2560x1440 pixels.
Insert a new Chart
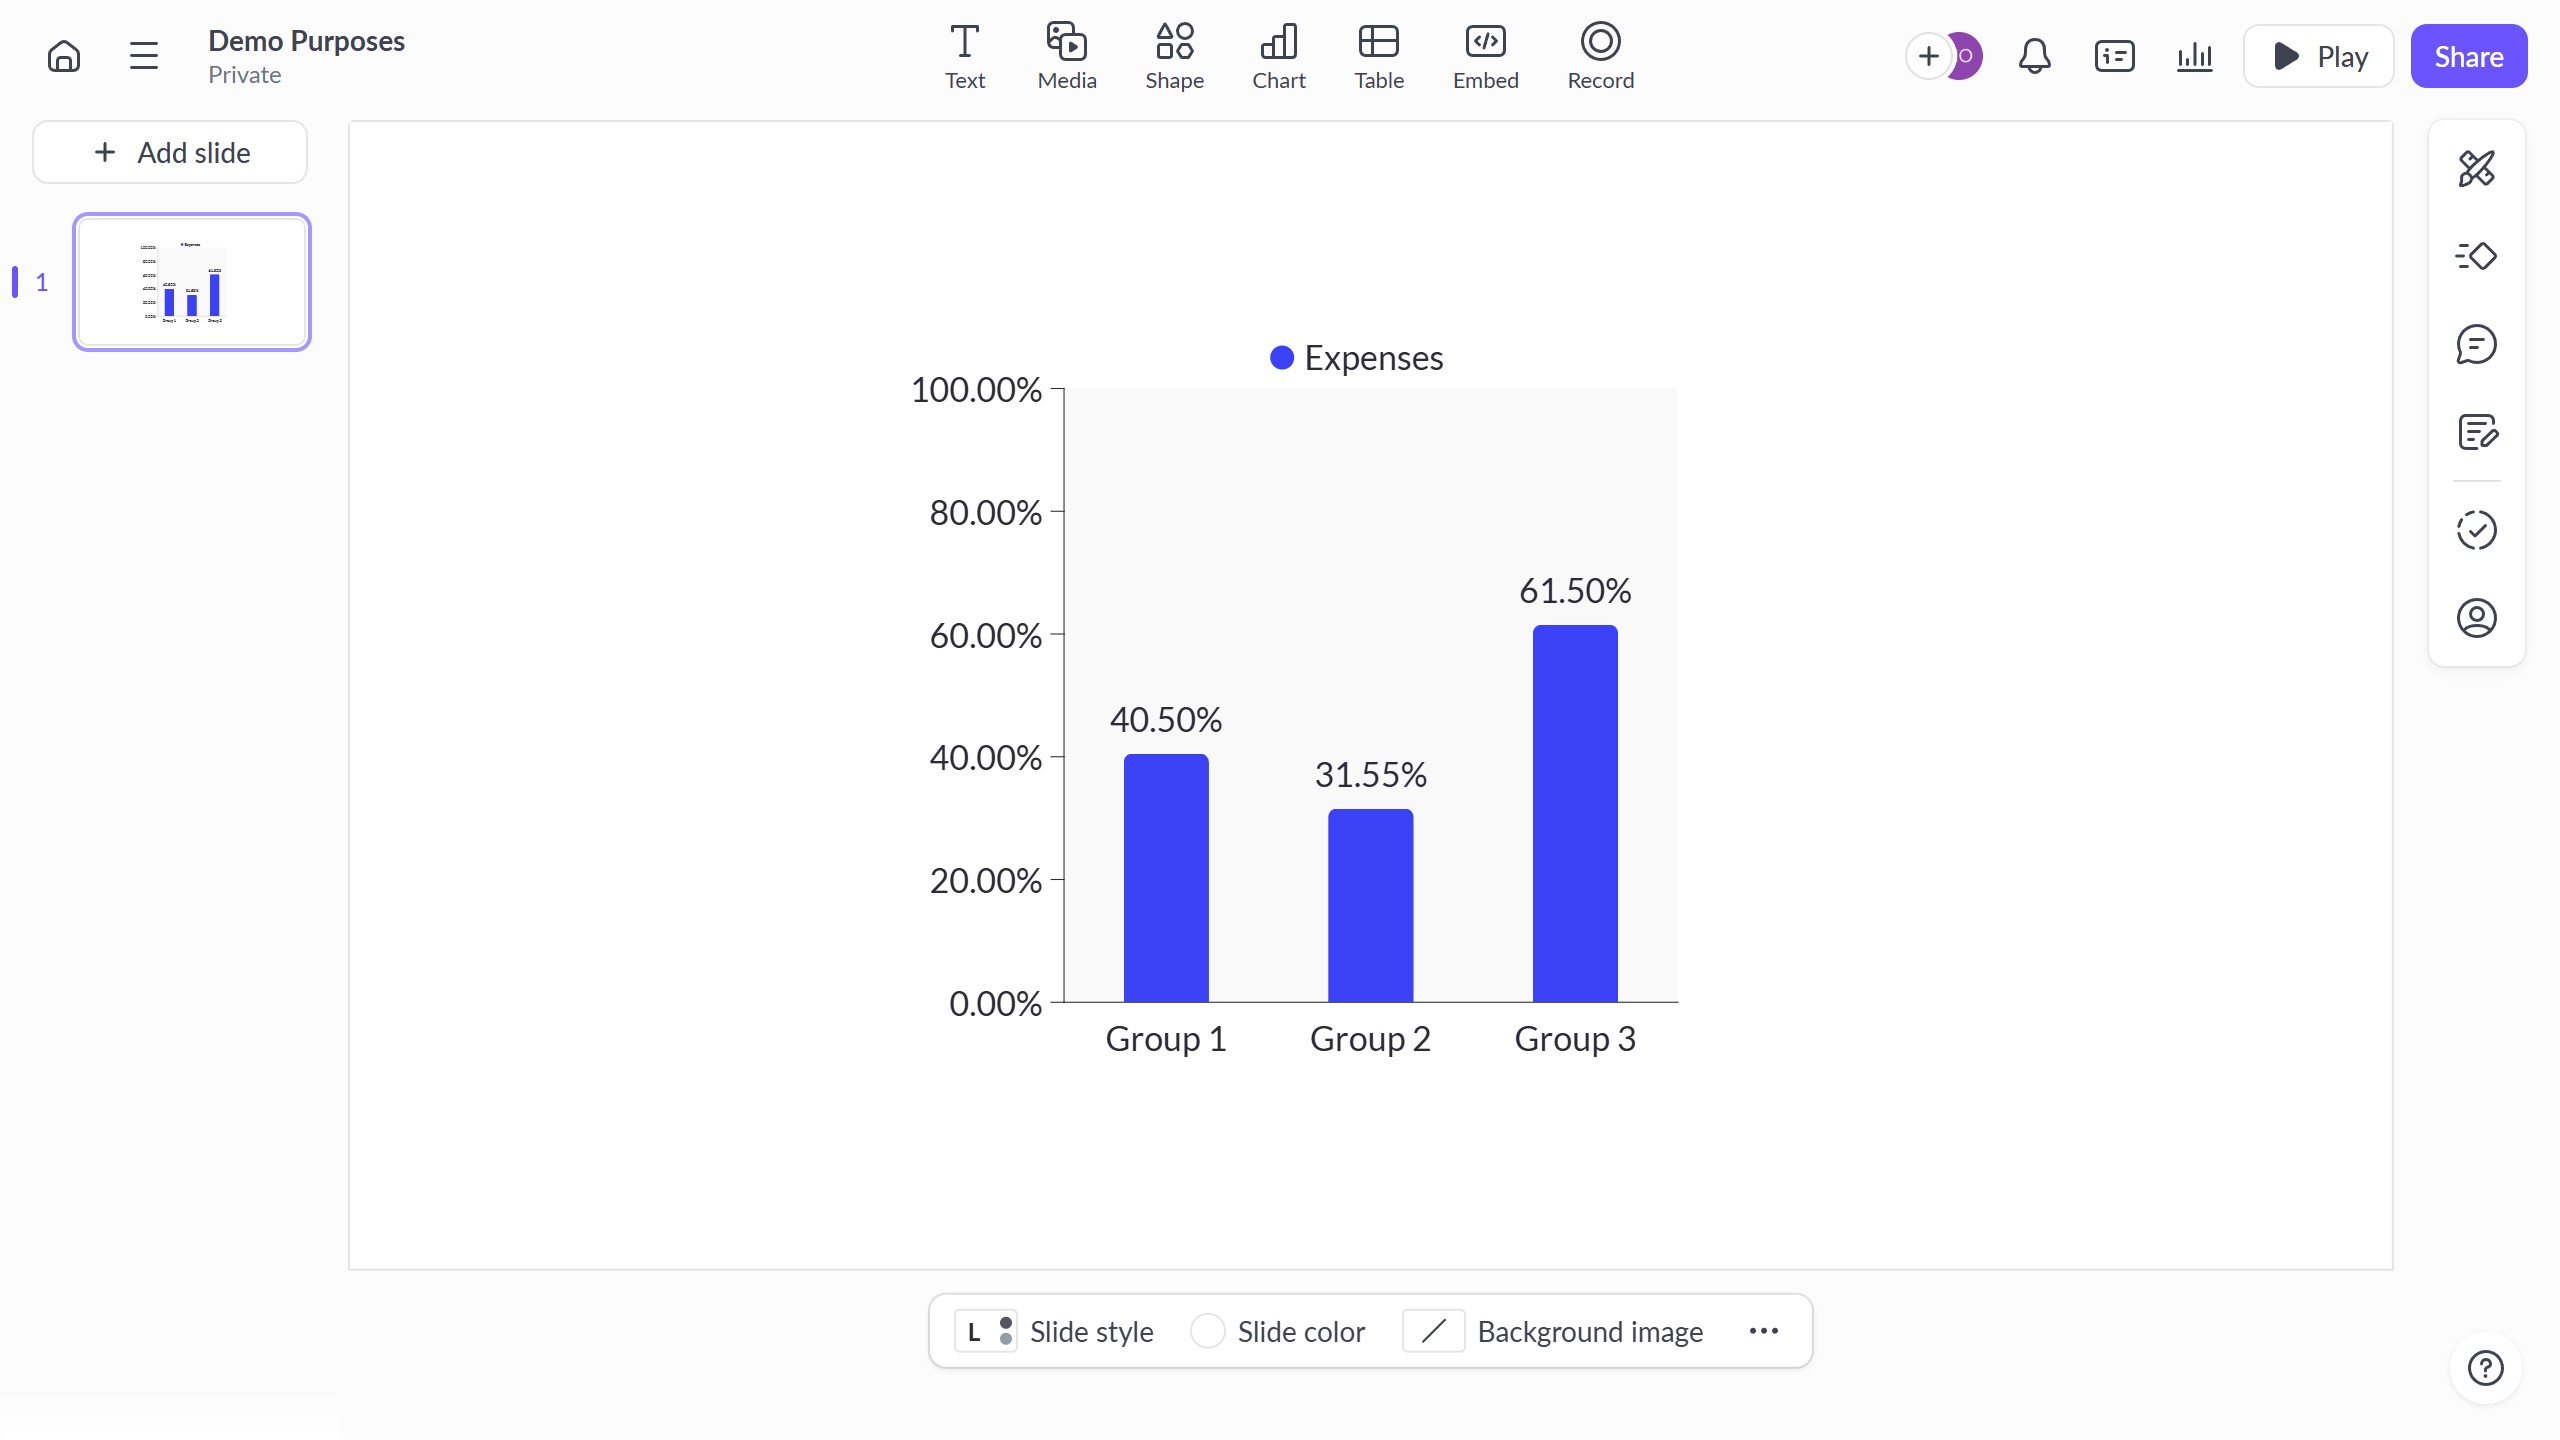pos(1278,56)
